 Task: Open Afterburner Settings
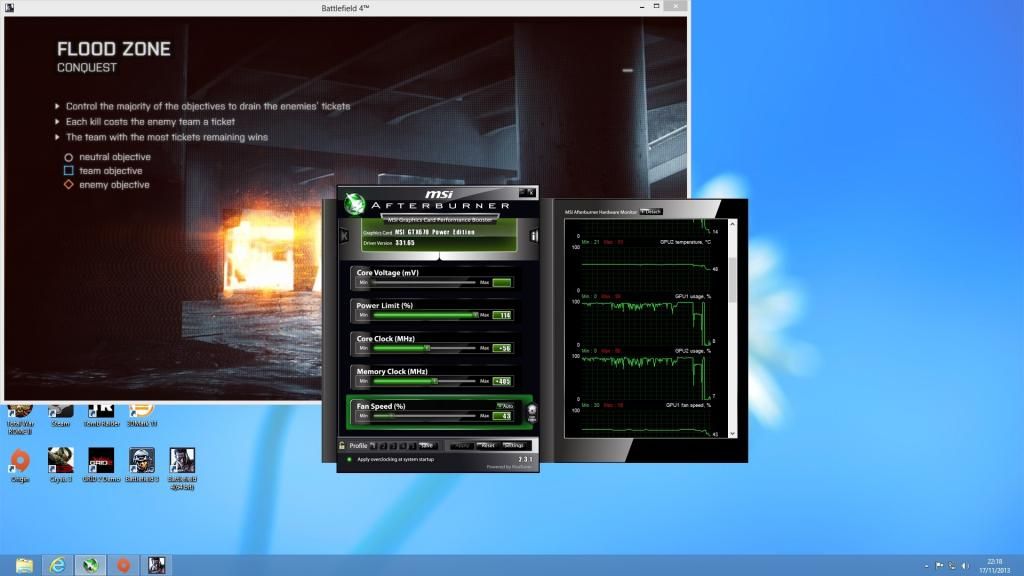click(514, 445)
